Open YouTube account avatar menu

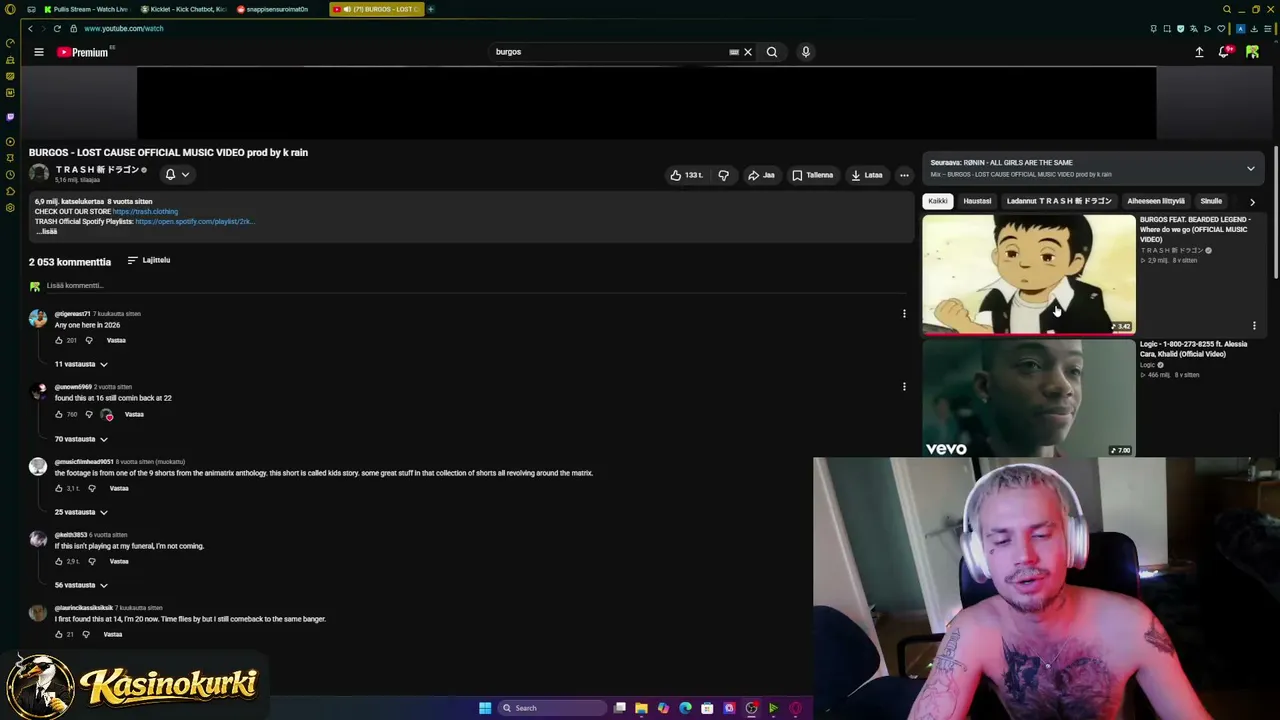[x=1252, y=52]
